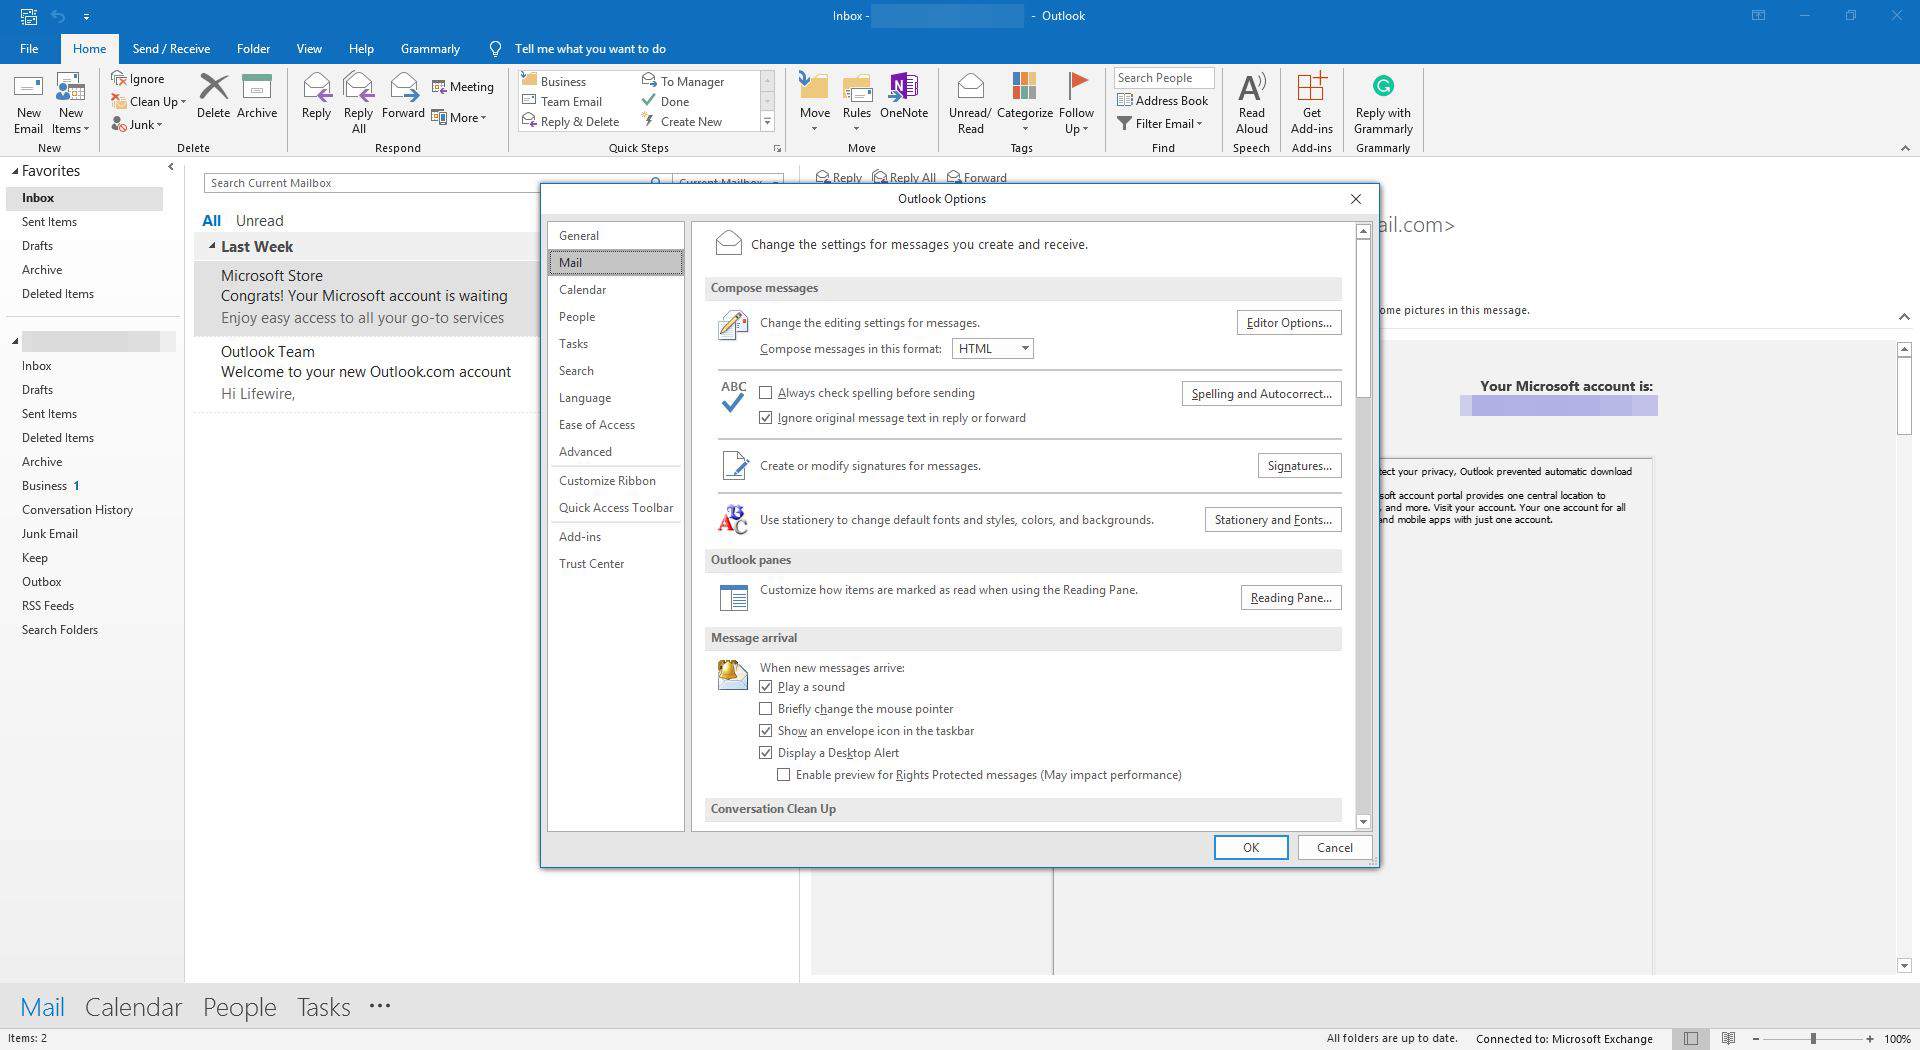Viewport: 1920px width, 1050px height.
Task: Click Reply with Grammarly icon
Action: (x=1383, y=86)
